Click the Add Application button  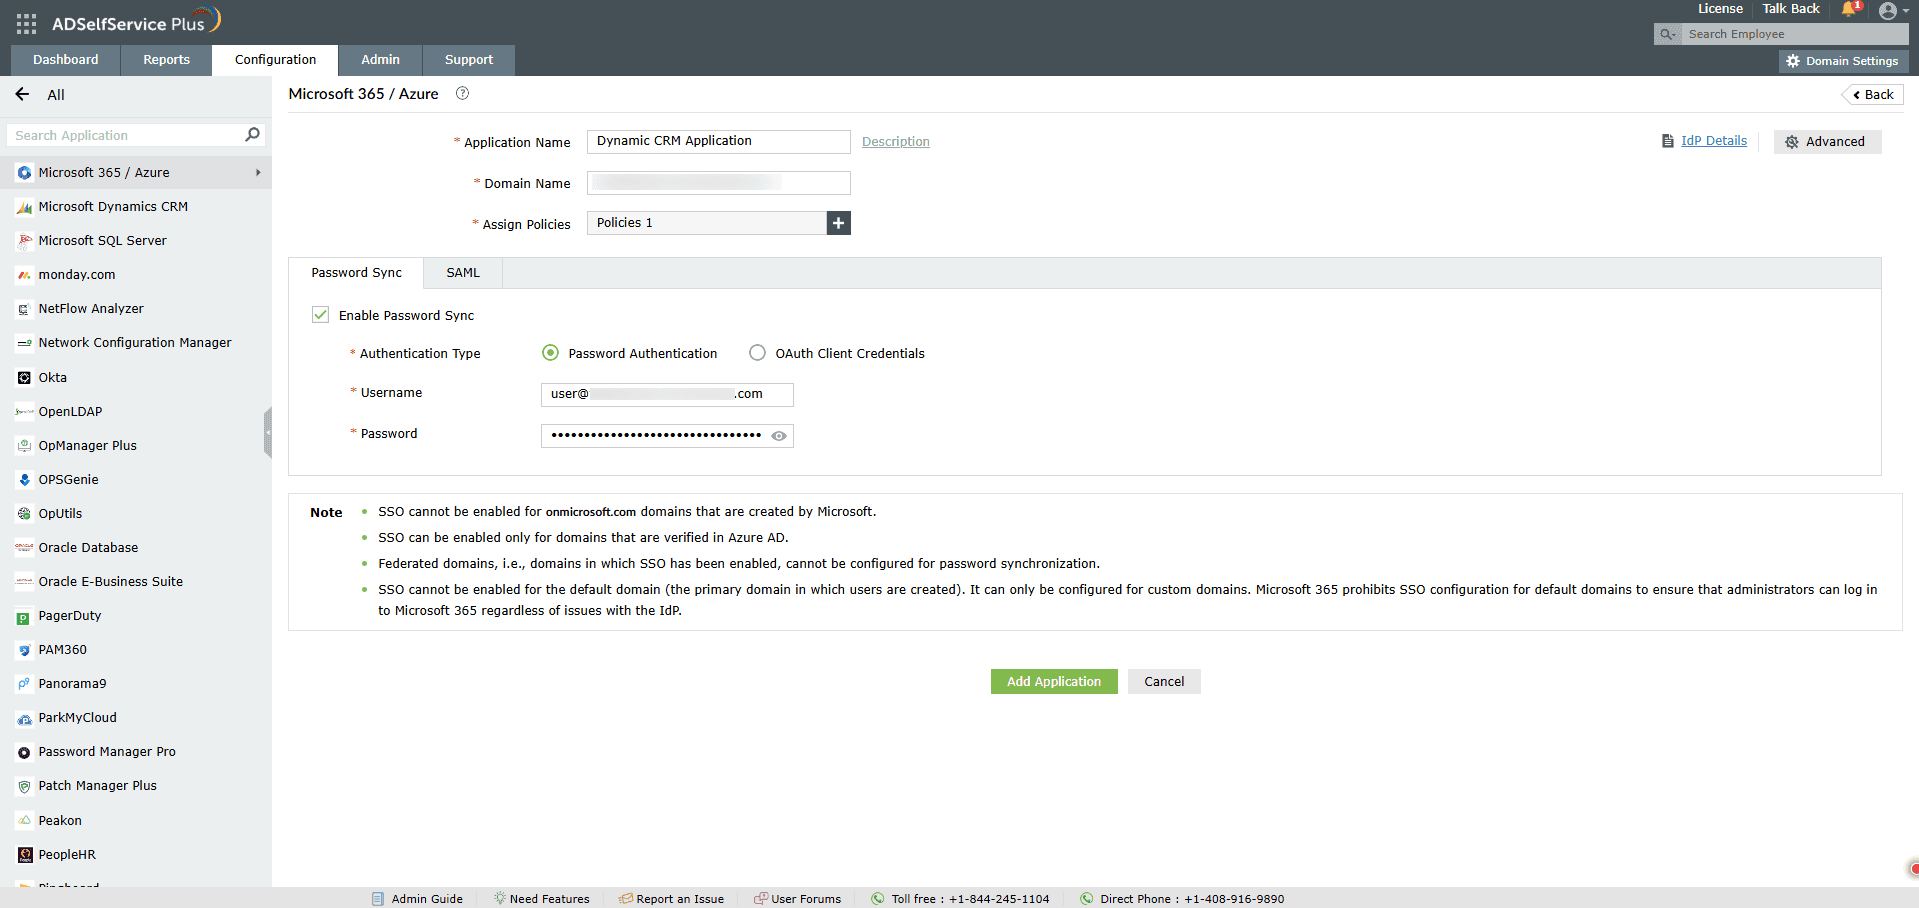pos(1053,681)
